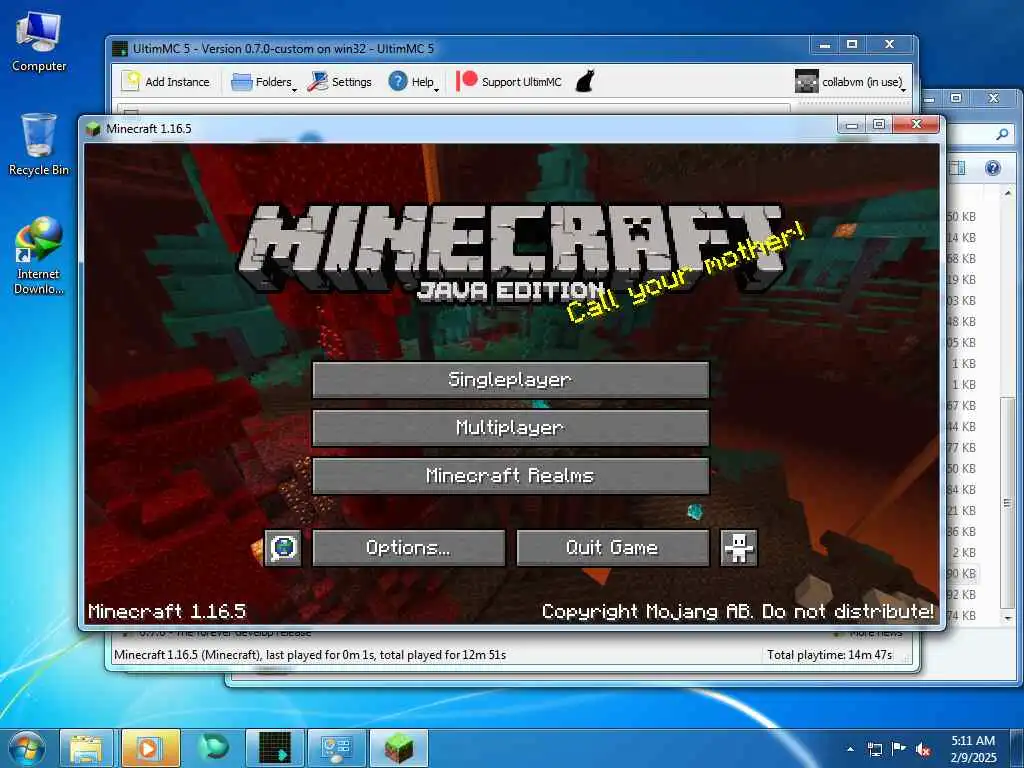This screenshot has height=768, width=1024.
Task: Open the Windows Start menu
Action: click(27, 748)
